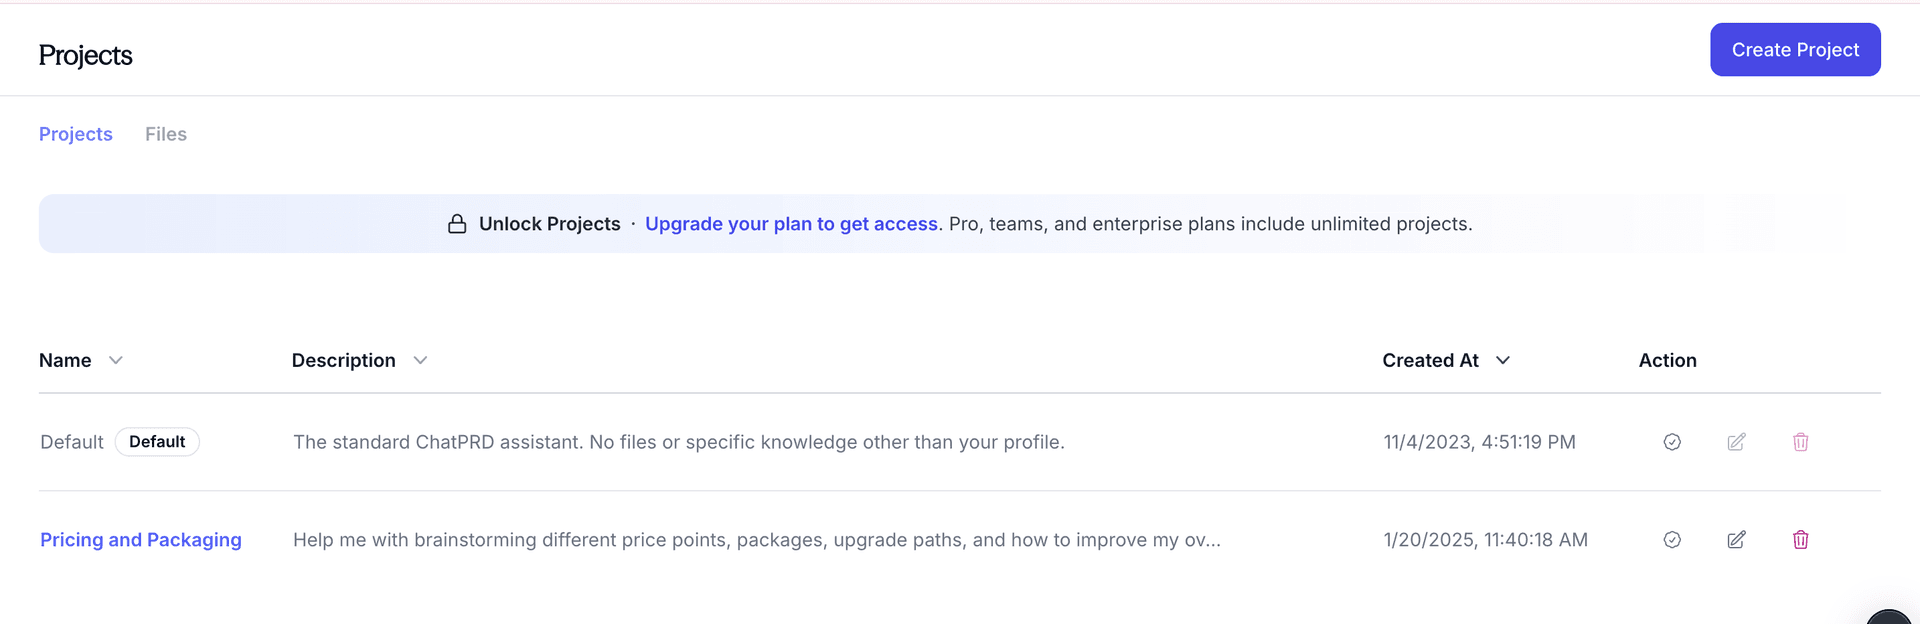Edit the Pricing and Packaging project
1920x624 pixels.
[1736, 540]
